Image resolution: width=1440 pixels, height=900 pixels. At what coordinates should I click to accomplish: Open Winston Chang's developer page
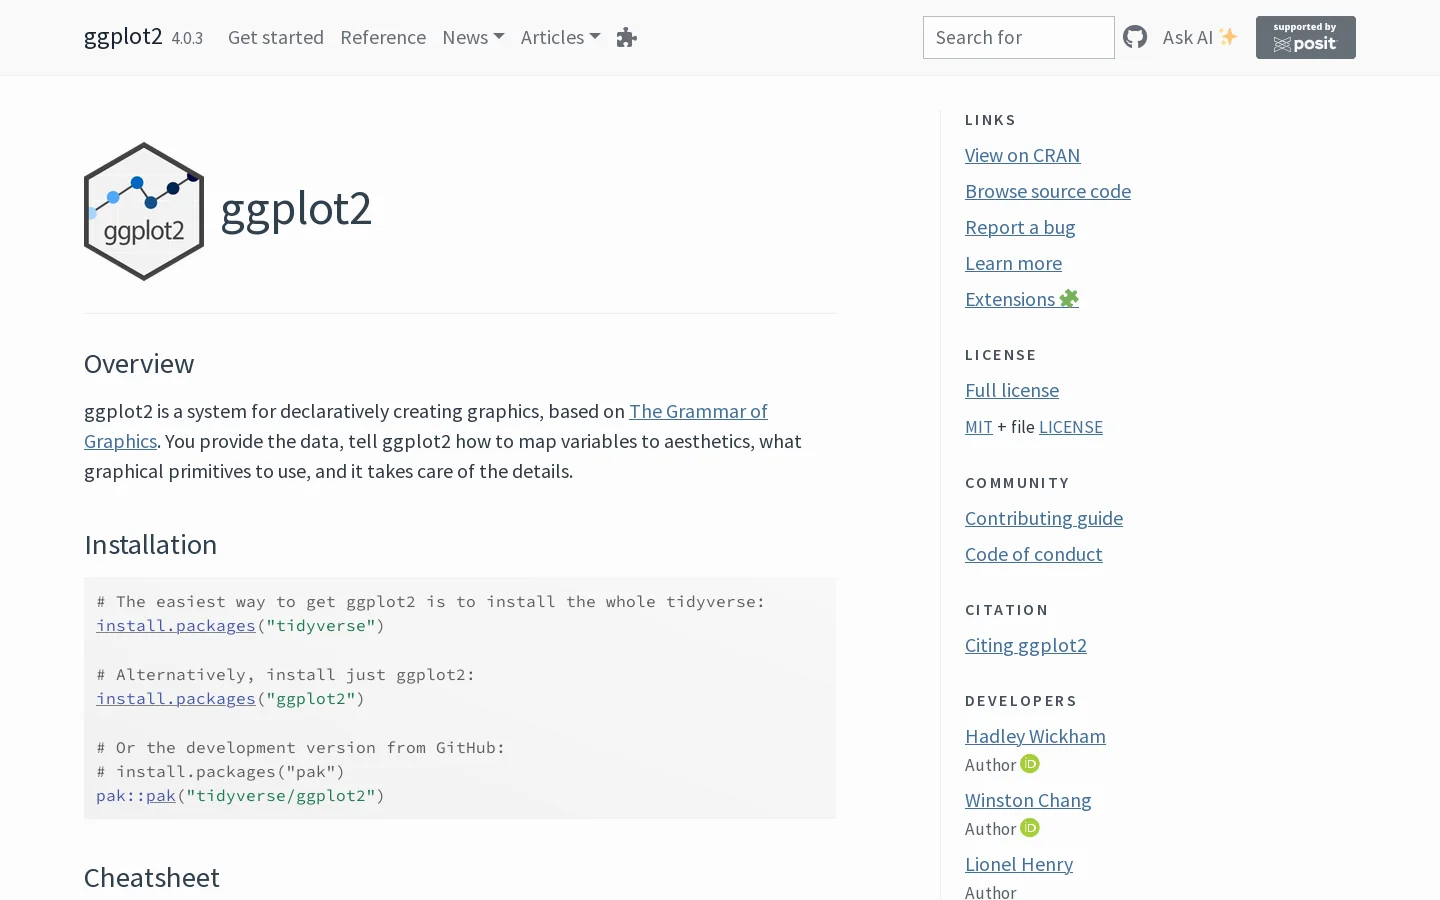point(1028,800)
